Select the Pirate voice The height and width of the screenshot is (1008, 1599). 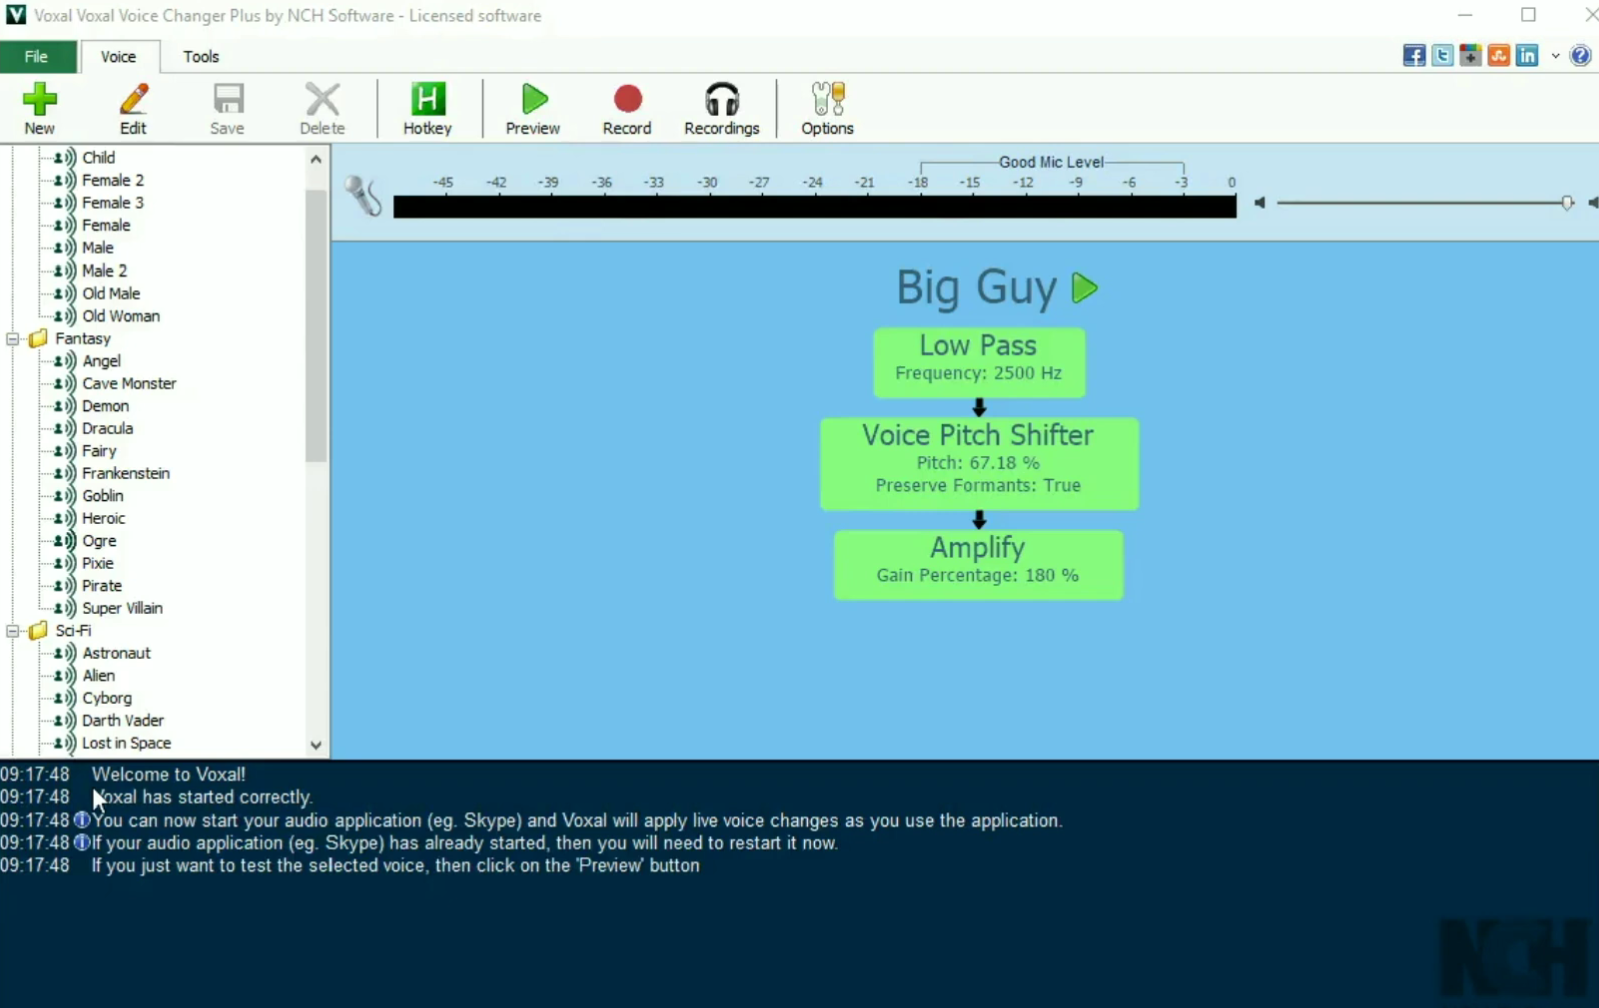click(x=102, y=586)
